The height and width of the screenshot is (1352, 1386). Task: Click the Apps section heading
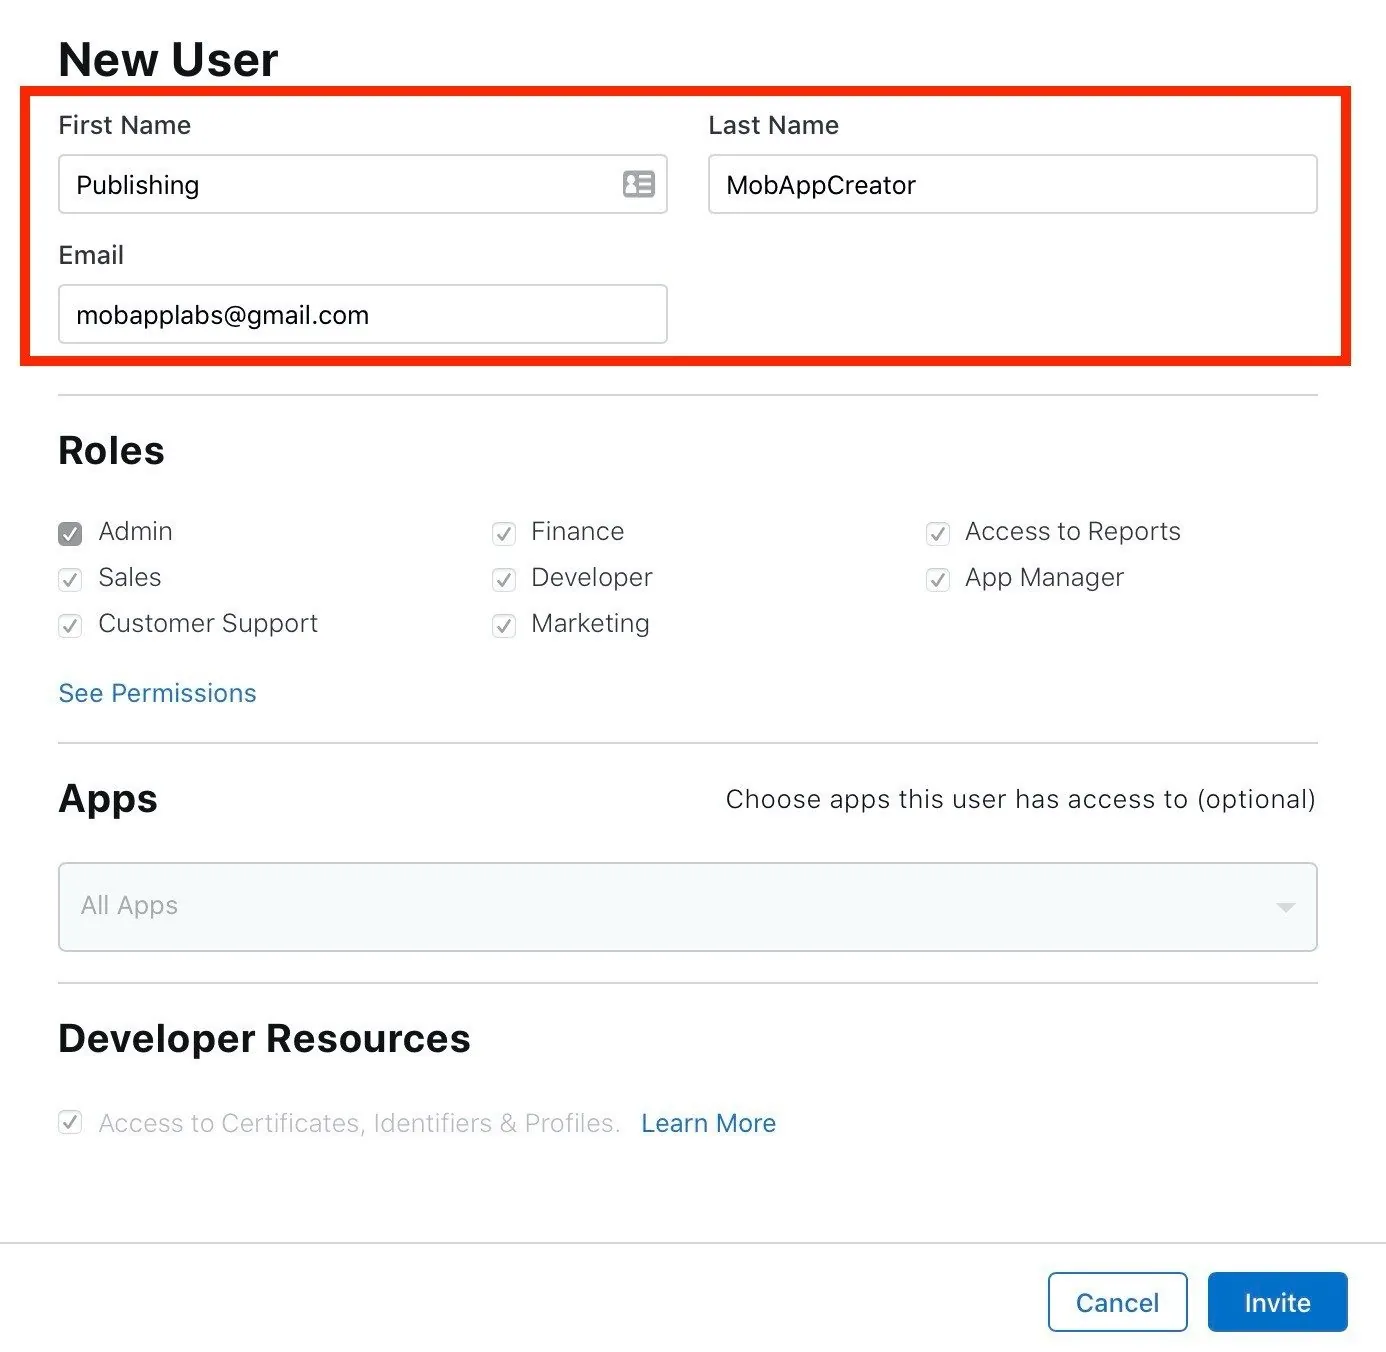point(108,799)
